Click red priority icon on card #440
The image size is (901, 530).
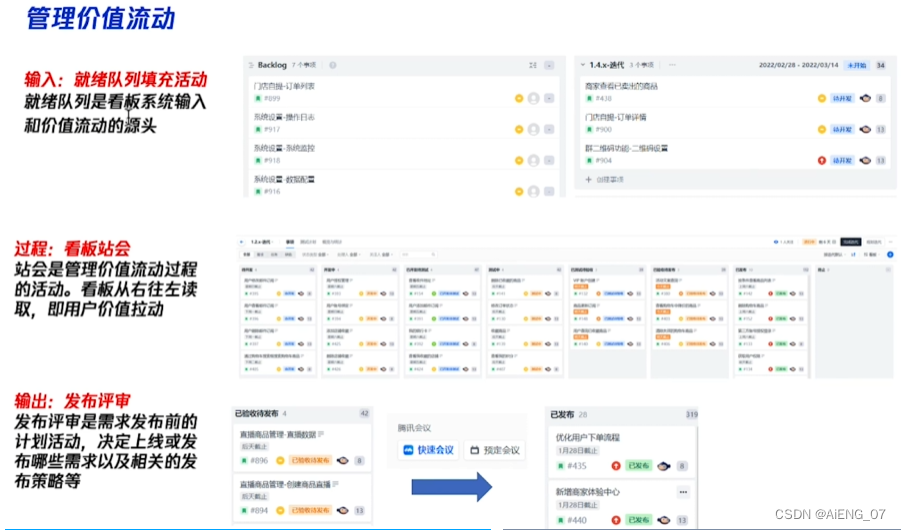(x=616, y=520)
